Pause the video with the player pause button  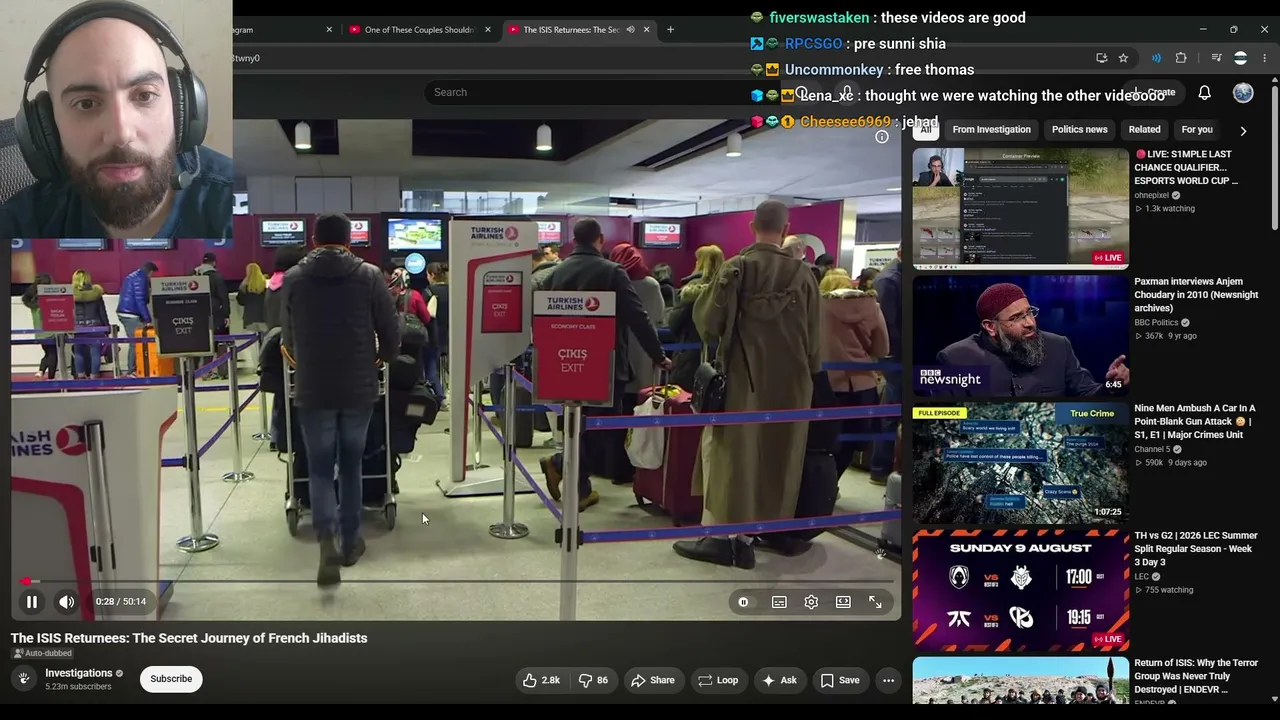tap(32, 602)
